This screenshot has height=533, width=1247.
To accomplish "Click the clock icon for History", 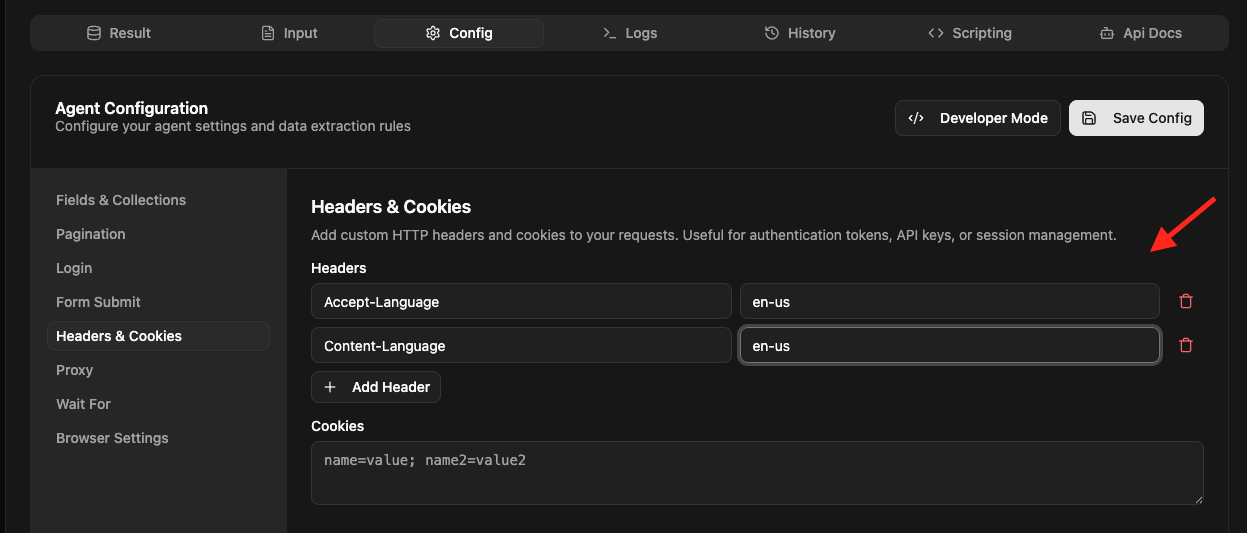I will point(772,33).
